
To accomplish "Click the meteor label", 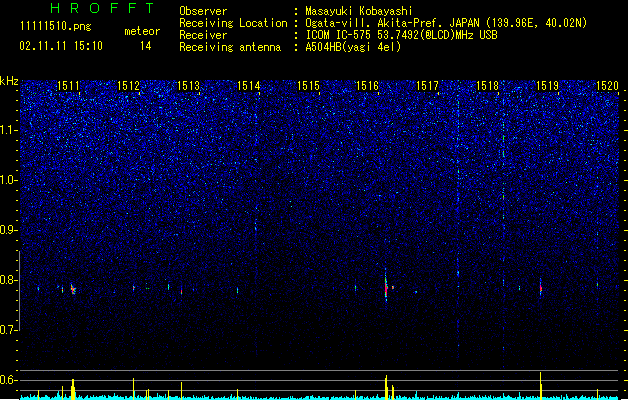I will pos(142,31).
